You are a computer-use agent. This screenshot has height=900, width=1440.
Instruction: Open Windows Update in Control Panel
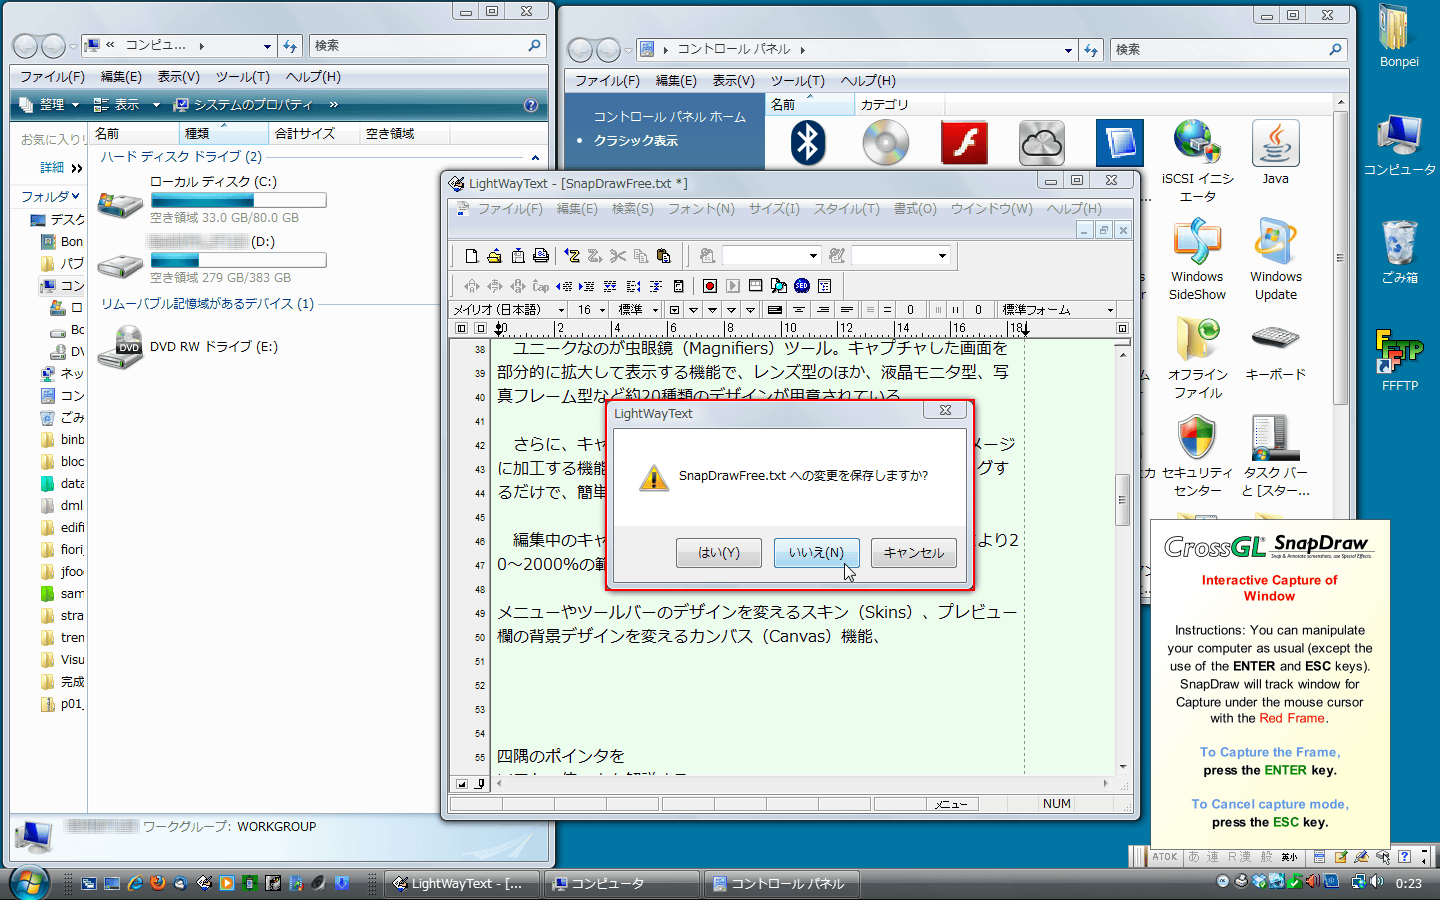point(1276,259)
